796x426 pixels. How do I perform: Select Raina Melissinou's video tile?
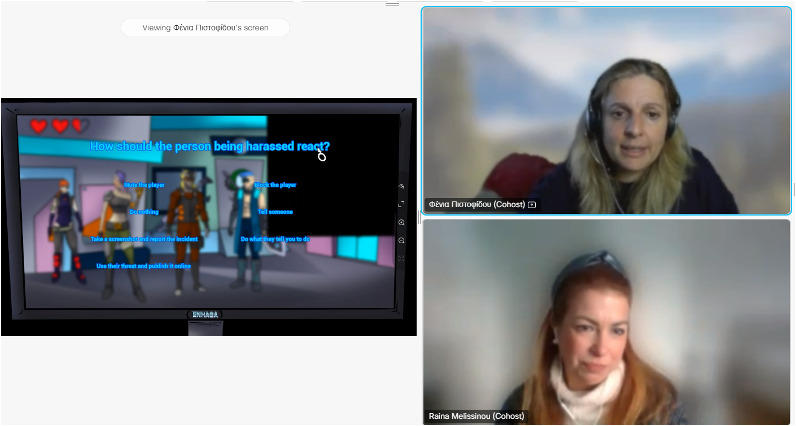[x=606, y=321]
